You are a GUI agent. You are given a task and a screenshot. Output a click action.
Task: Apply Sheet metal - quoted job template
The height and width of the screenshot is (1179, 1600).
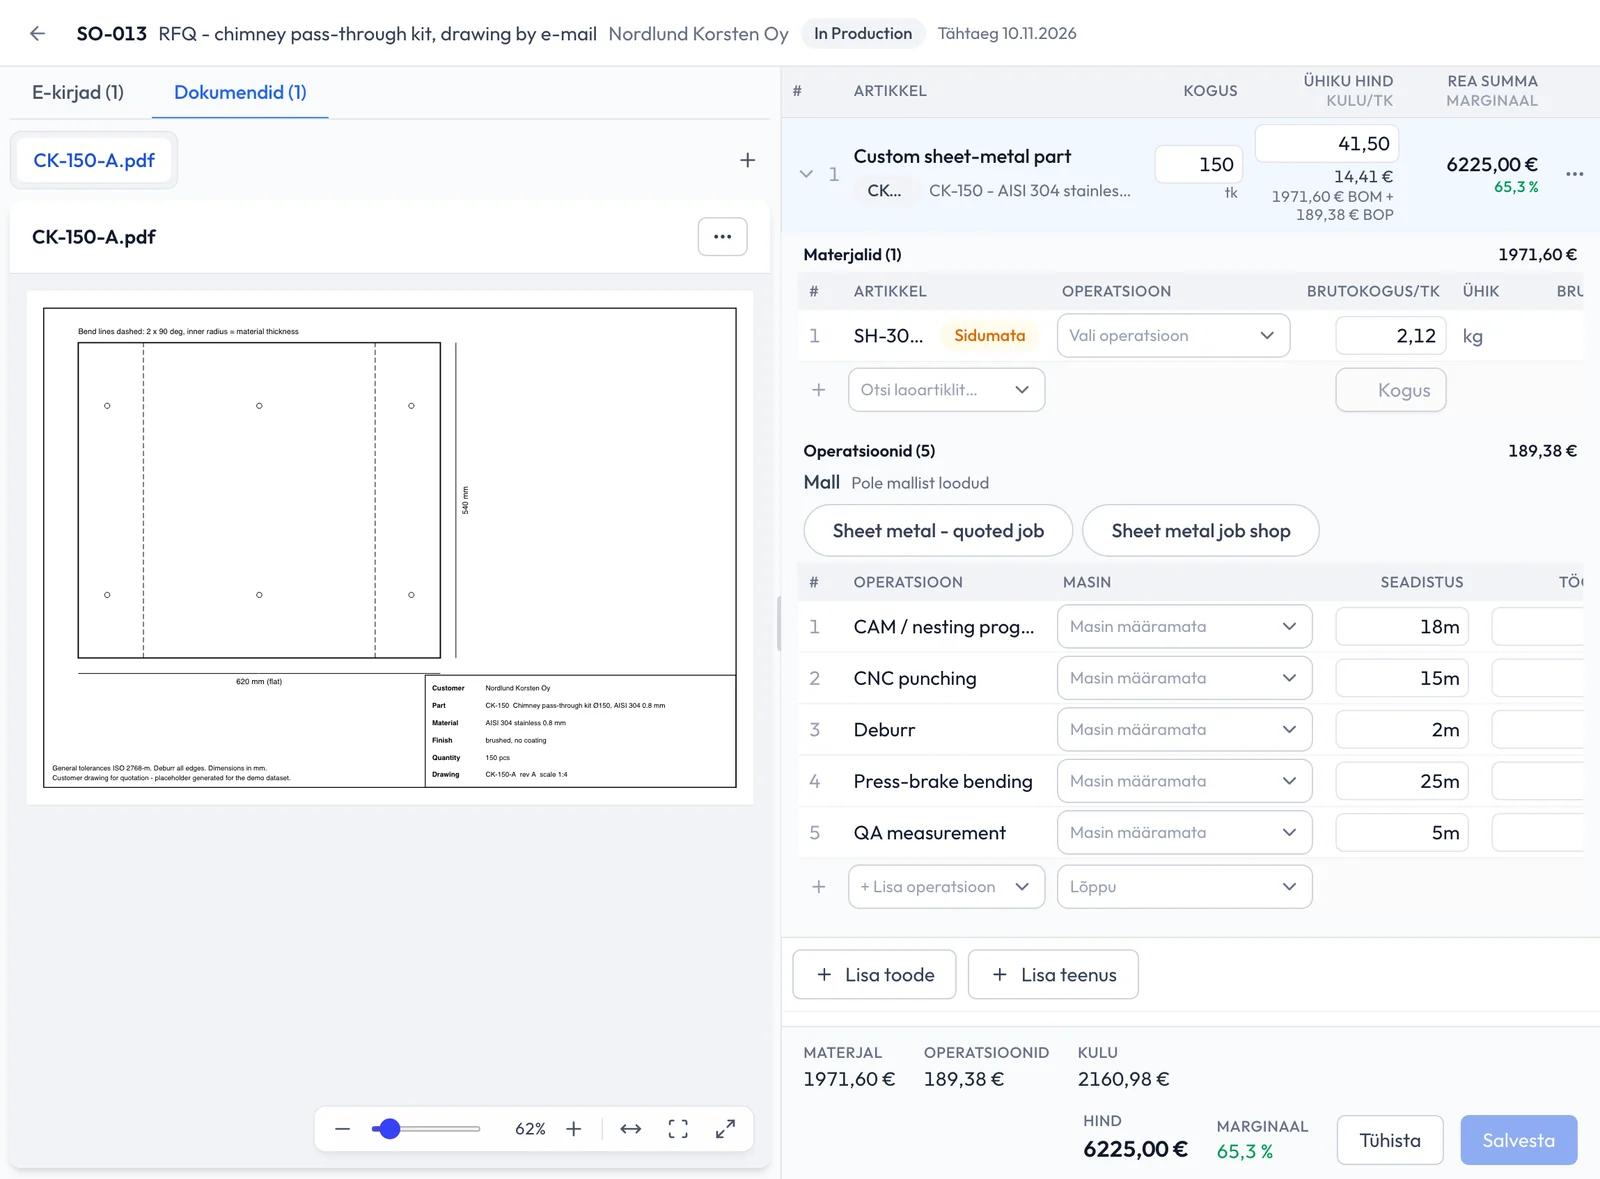pyautogui.click(x=938, y=531)
